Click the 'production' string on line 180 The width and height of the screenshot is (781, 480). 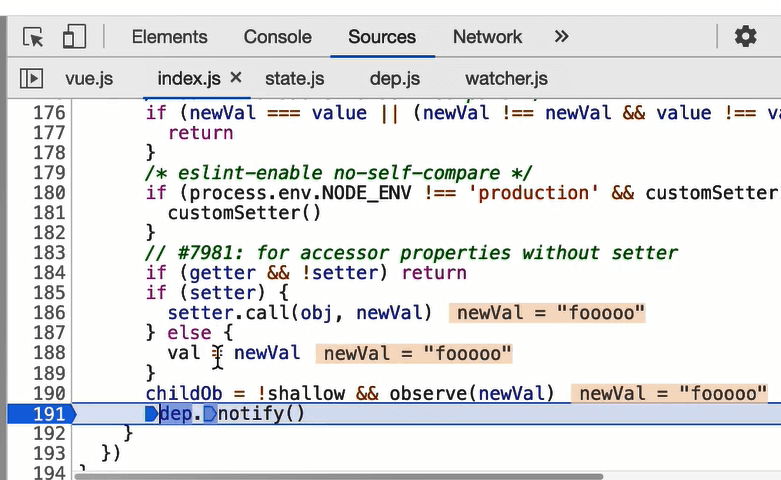coord(533,193)
